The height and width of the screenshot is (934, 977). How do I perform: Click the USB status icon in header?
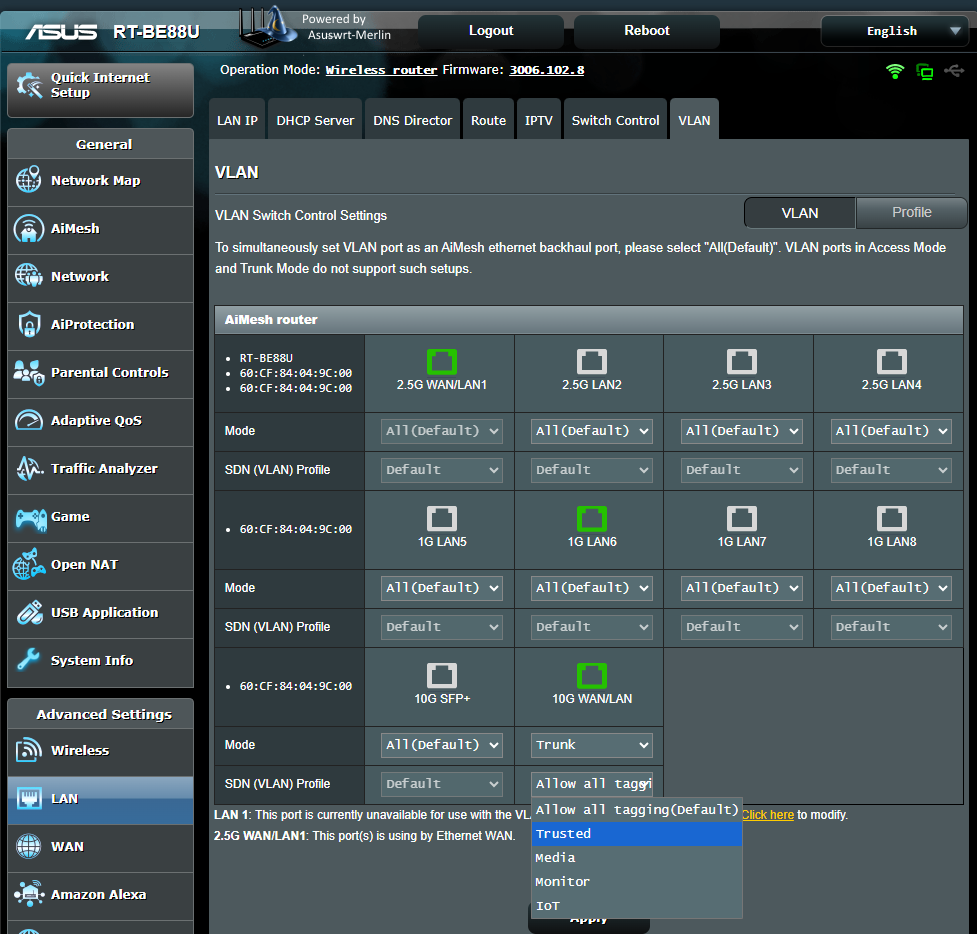pos(954,70)
